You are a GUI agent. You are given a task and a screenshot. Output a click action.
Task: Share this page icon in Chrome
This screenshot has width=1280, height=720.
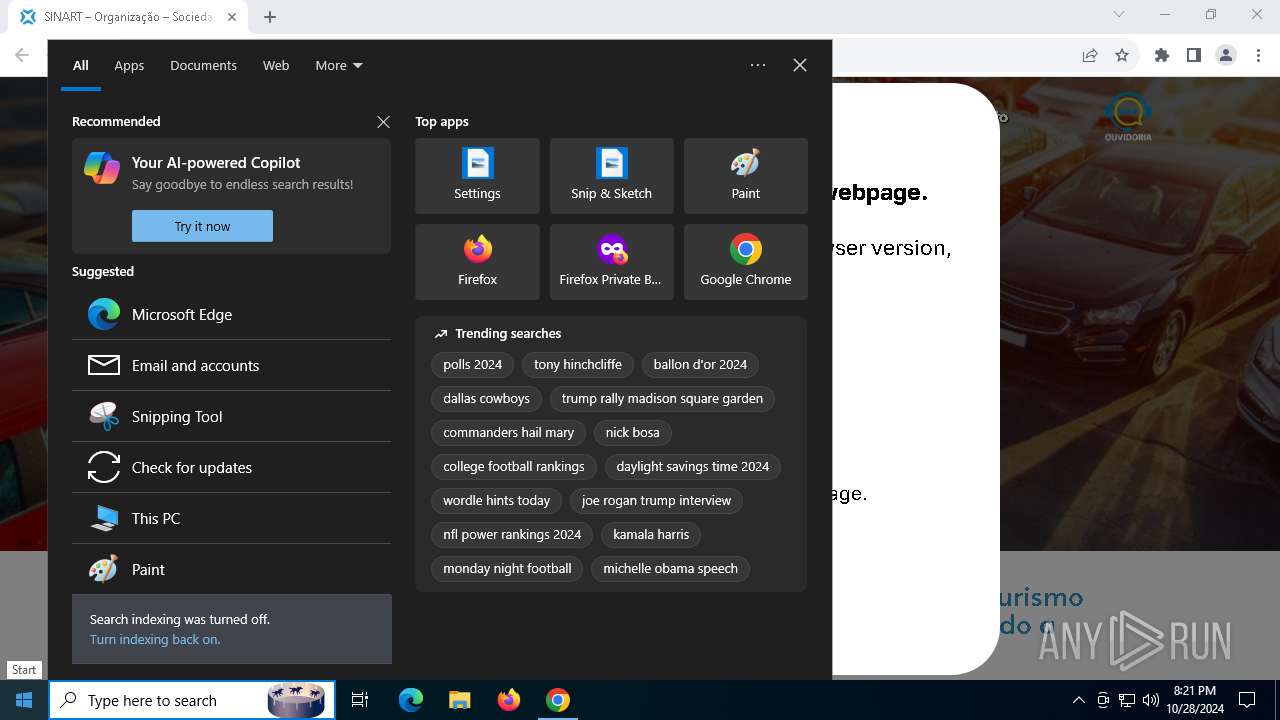[x=1090, y=55]
